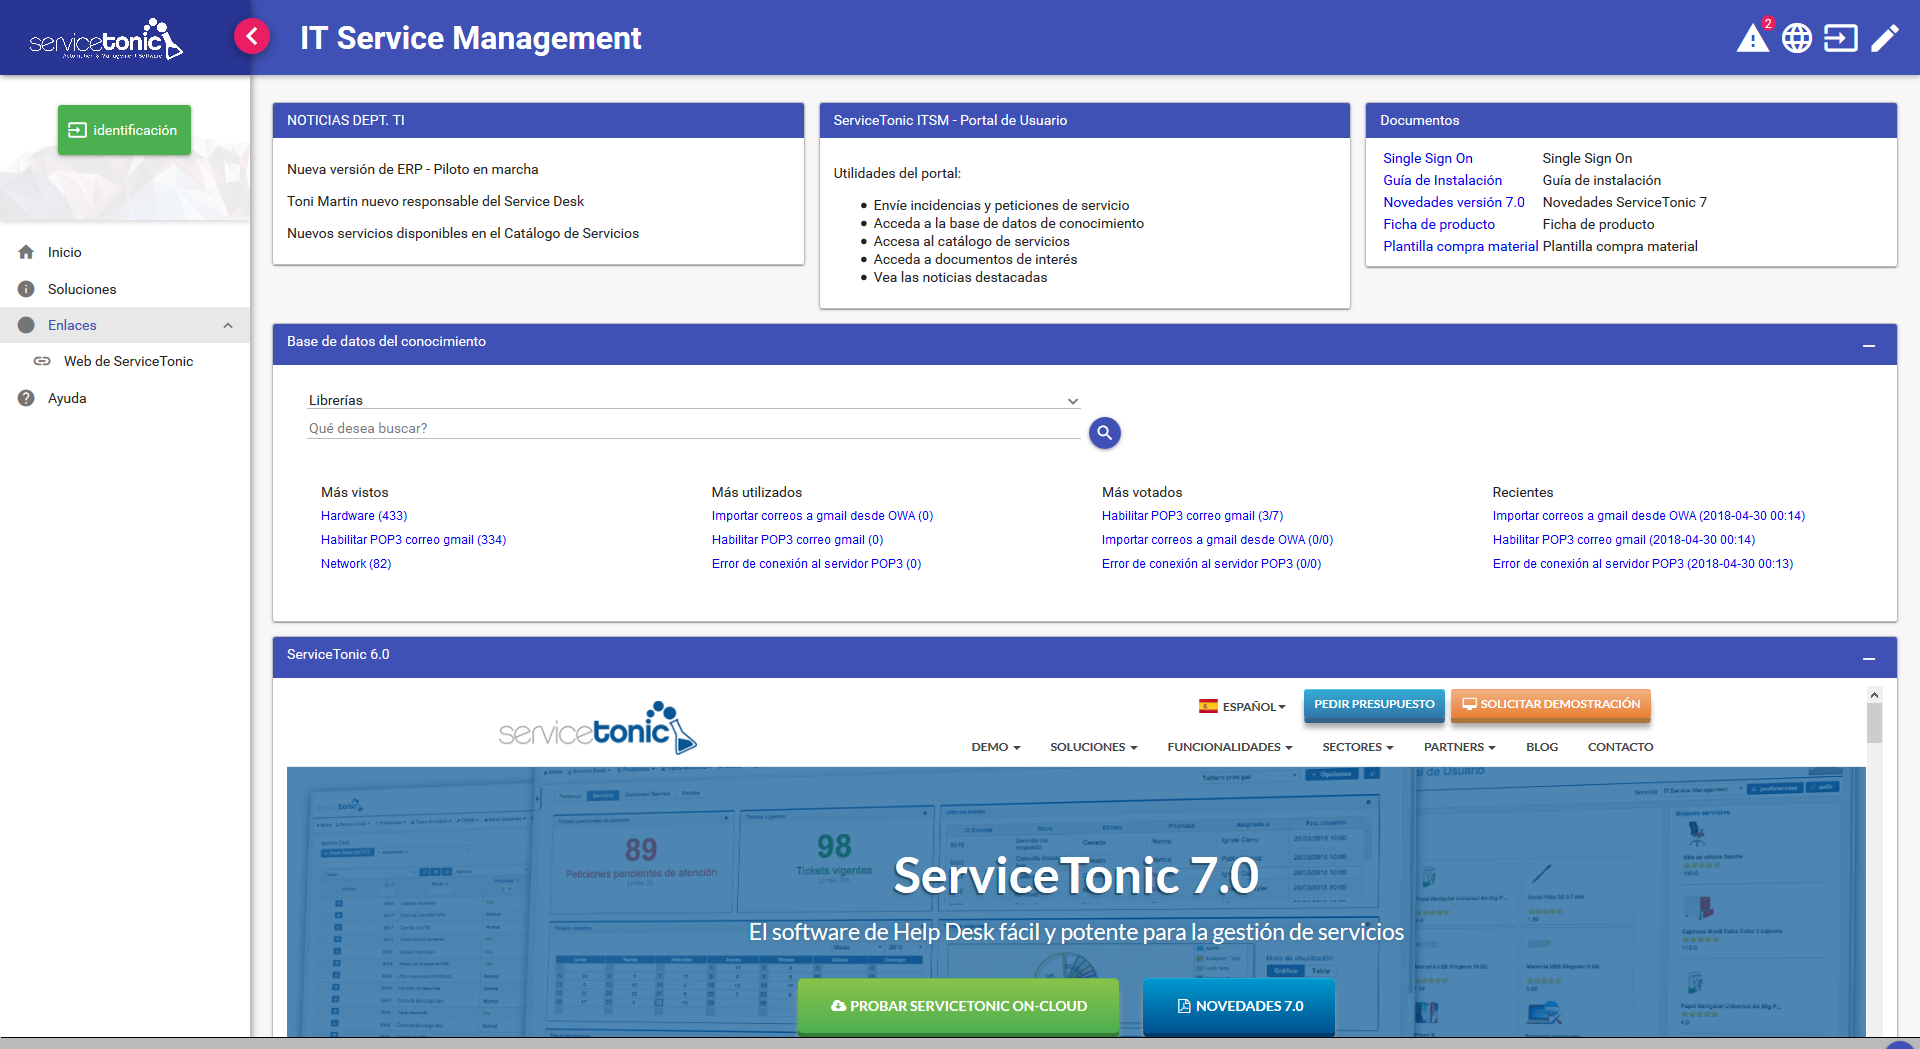Collapse sidebar with red back arrow
The image size is (1920, 1049).
(252, 37)
